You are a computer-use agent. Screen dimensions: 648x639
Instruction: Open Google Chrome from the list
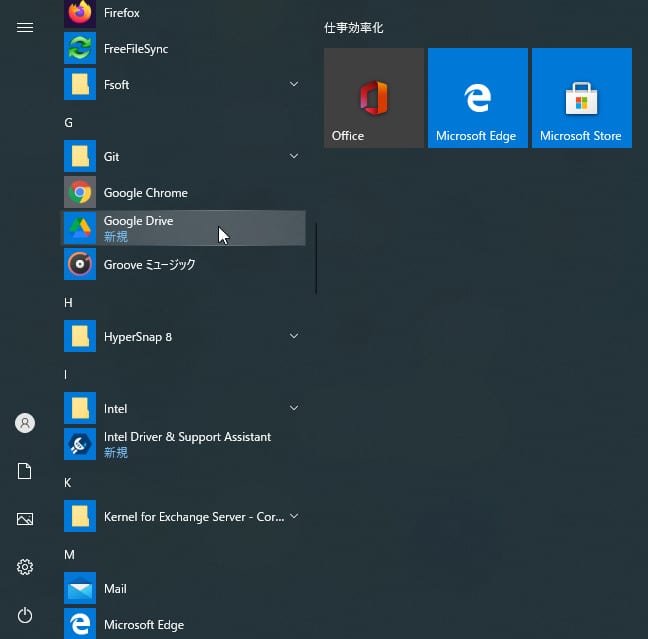click(145, 193)
